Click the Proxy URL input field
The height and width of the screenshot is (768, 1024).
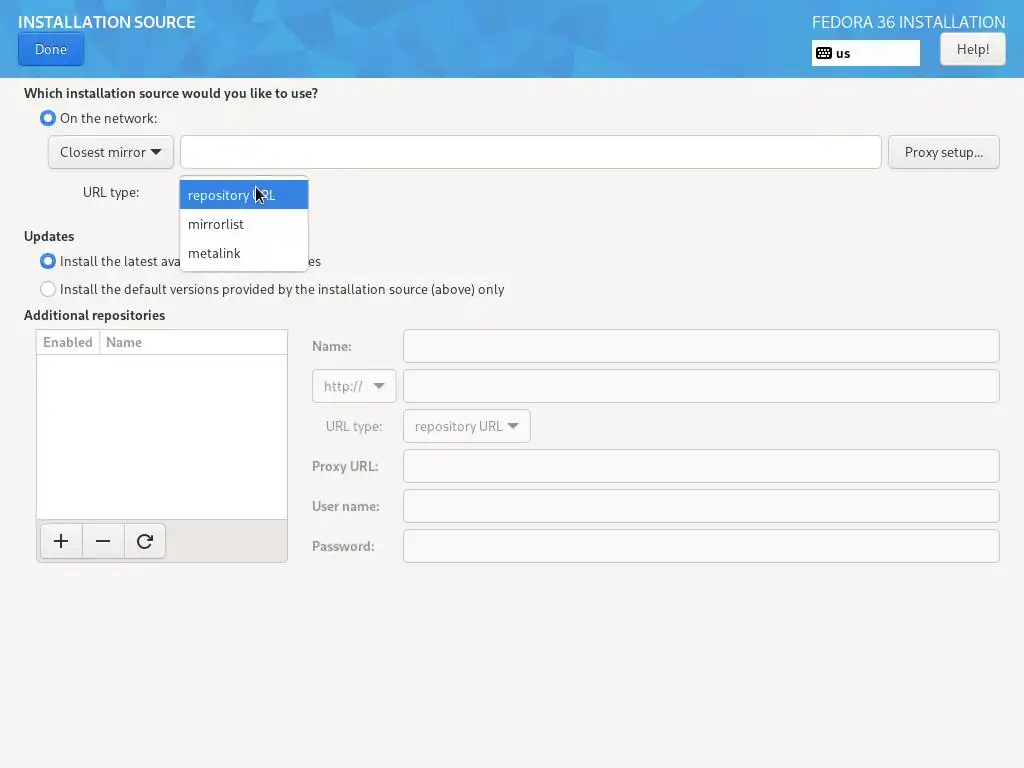(x=701, y=466)
